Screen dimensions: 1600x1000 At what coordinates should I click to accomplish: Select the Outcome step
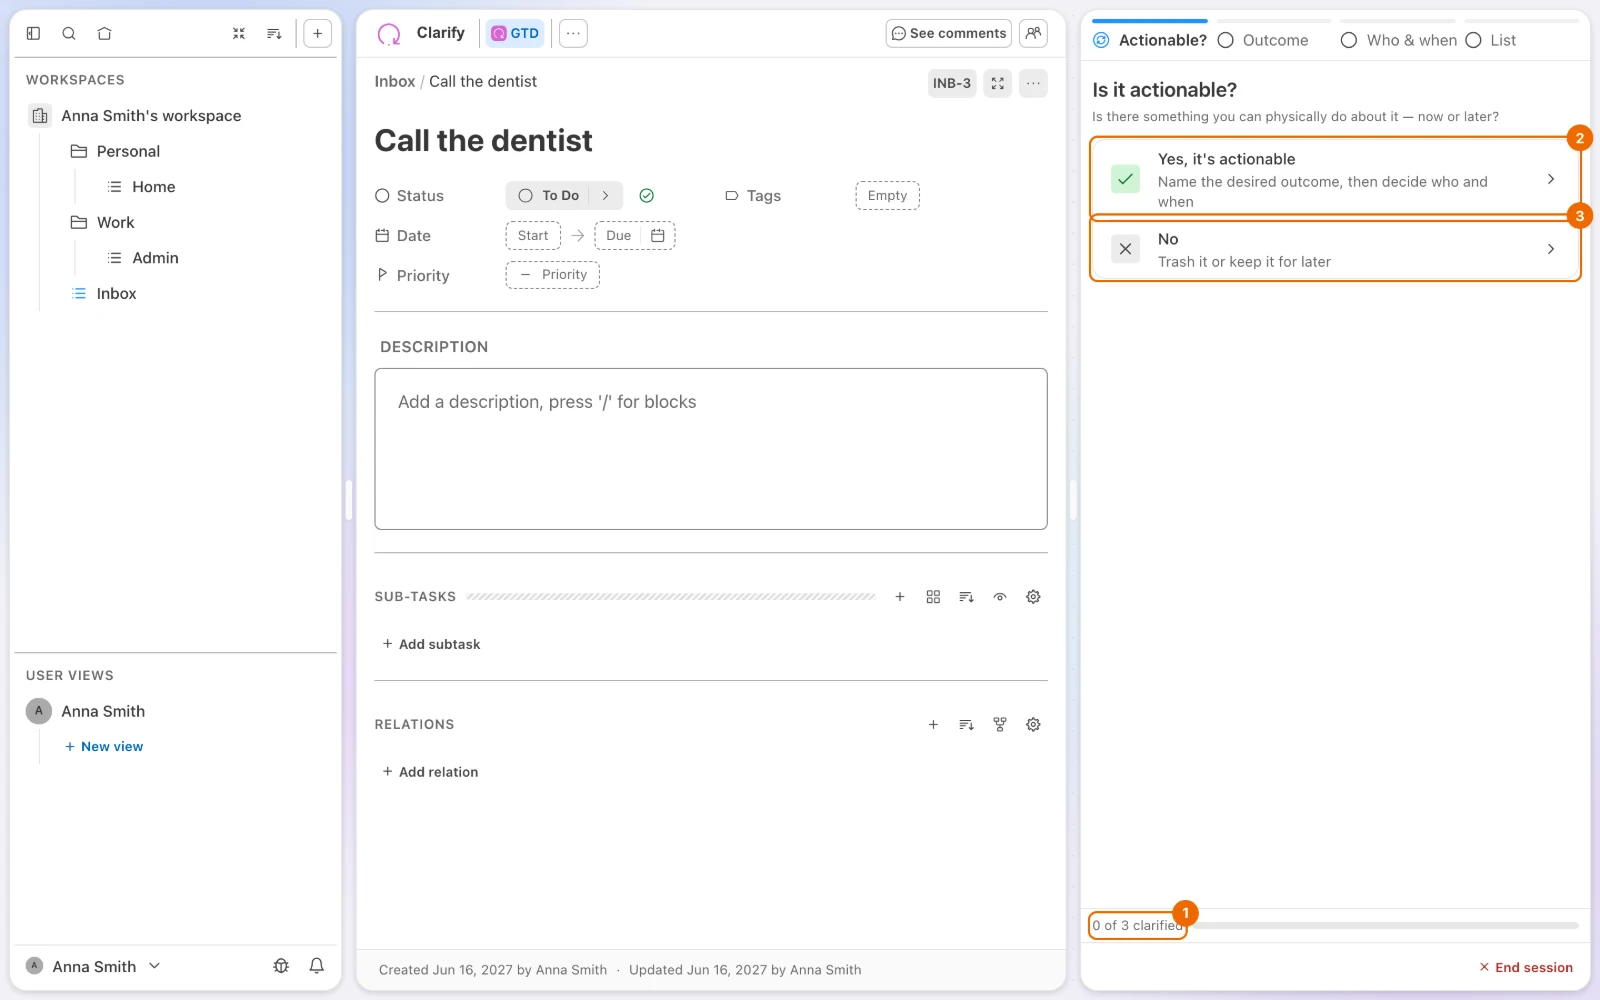(x=1263, y=40)
